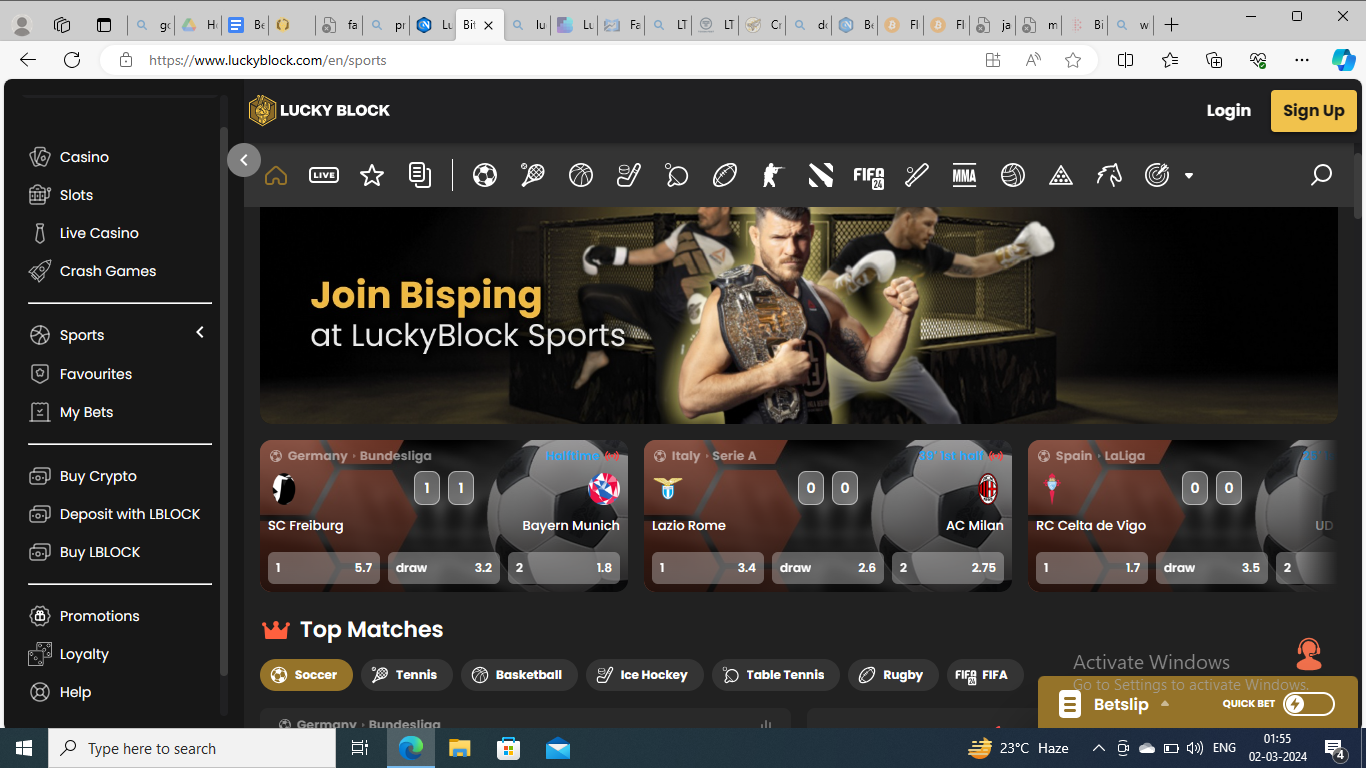
Task: Open live support chat agent icon
Action: point(1309,655)
